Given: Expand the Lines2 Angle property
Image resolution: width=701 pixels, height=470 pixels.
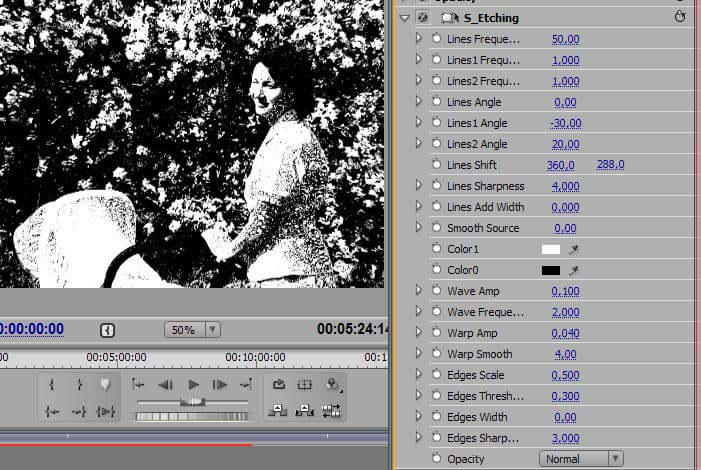Looking at the screenshot, I should coord(419,143).
